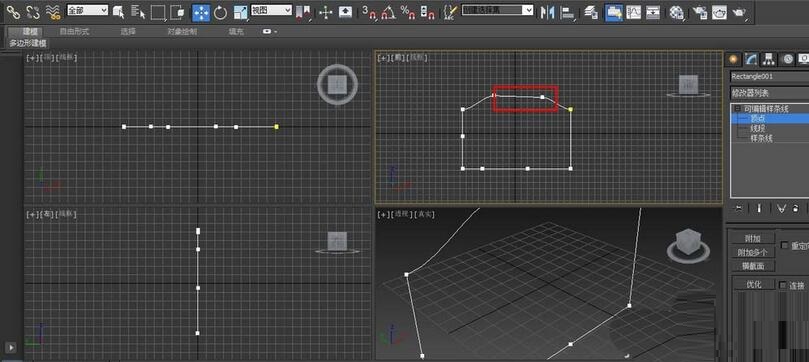Toggle the 3D Snaps icon

click(369, 12)
